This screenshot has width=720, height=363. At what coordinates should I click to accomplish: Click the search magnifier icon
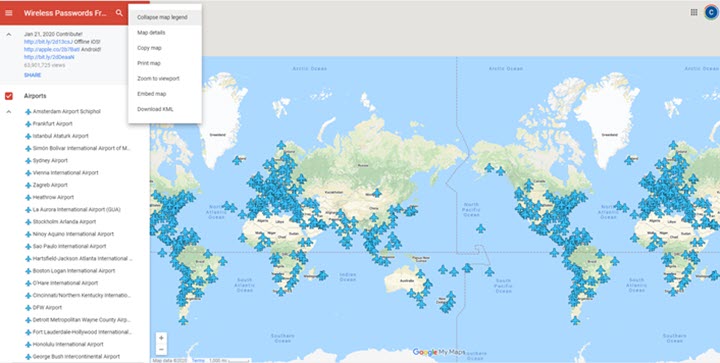coord(119,13)
